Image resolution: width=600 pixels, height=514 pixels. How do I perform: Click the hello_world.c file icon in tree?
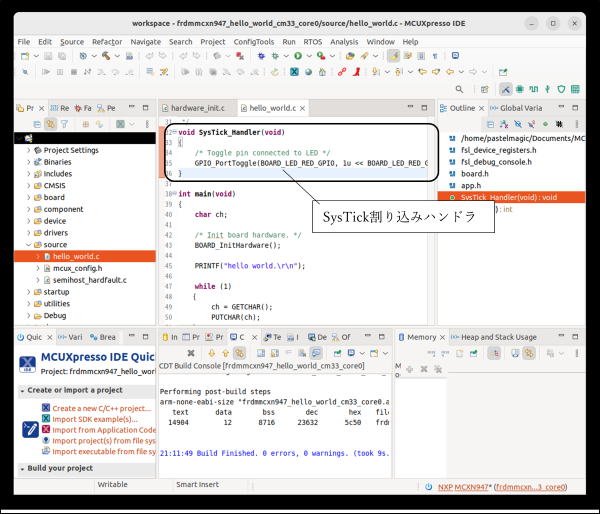(x=45, y=256)
